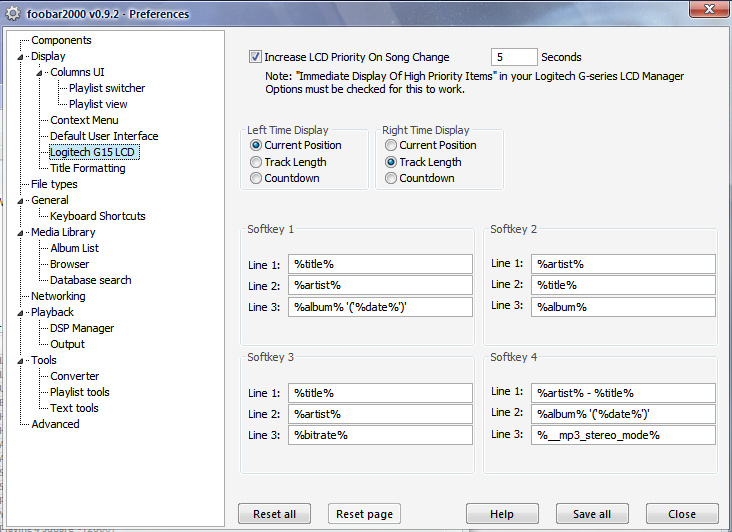Click the Reset page button
This screenshot has width=732, height=532.
(364, 514)
